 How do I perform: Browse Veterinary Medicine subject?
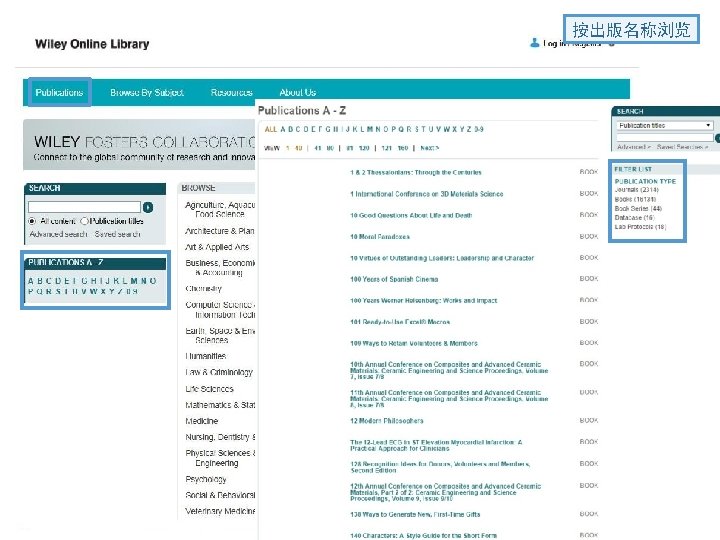coord(220,511)
